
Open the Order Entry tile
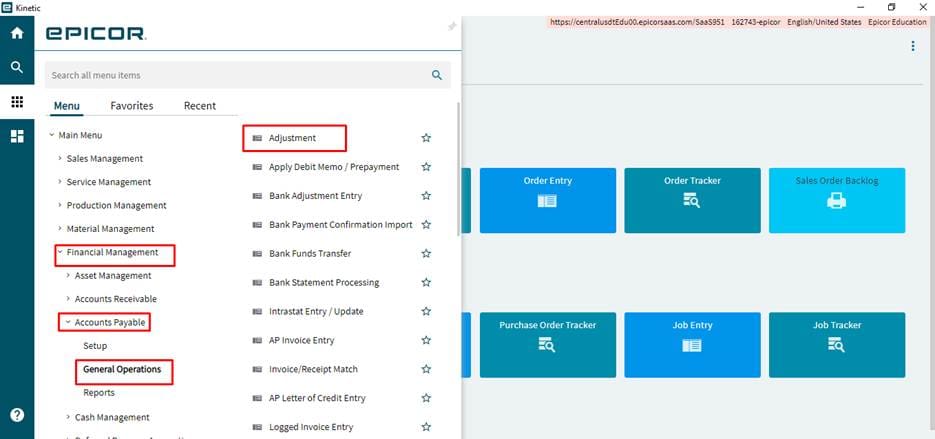[x=547, y=200]
